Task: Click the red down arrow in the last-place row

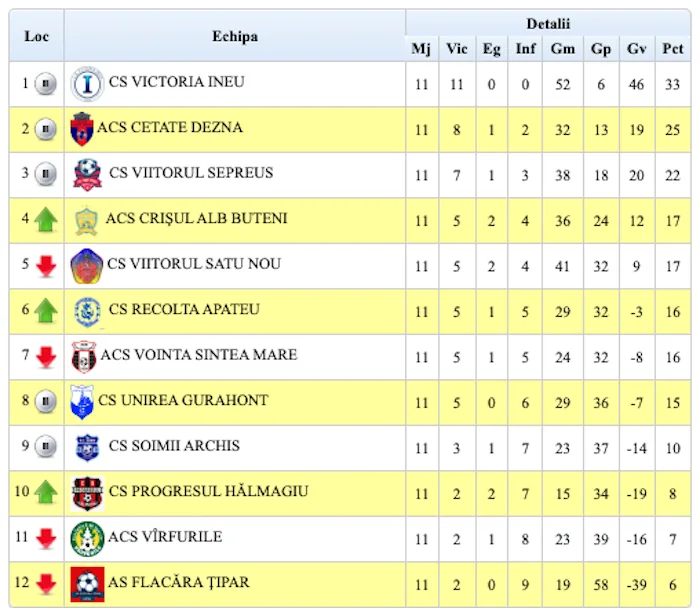Action: click(x=46, y=584)
